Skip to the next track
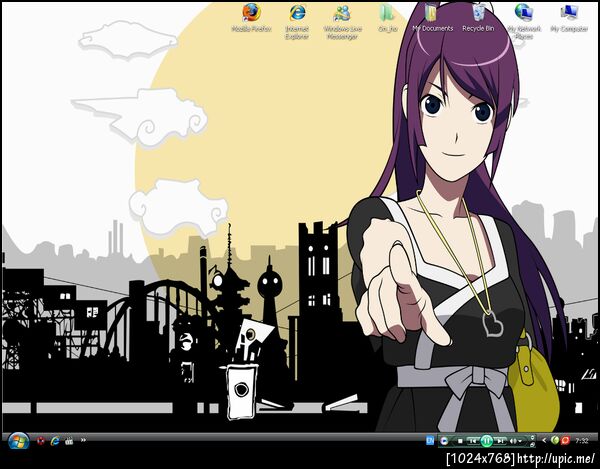The height and width of the screenshot is (469, 600). 500,441
